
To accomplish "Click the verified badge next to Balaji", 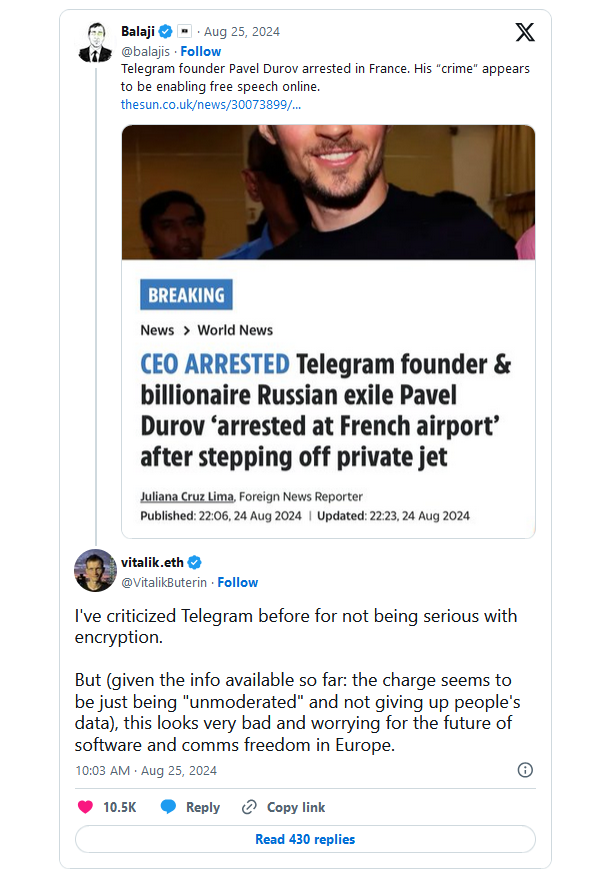I will coord(166,32).
